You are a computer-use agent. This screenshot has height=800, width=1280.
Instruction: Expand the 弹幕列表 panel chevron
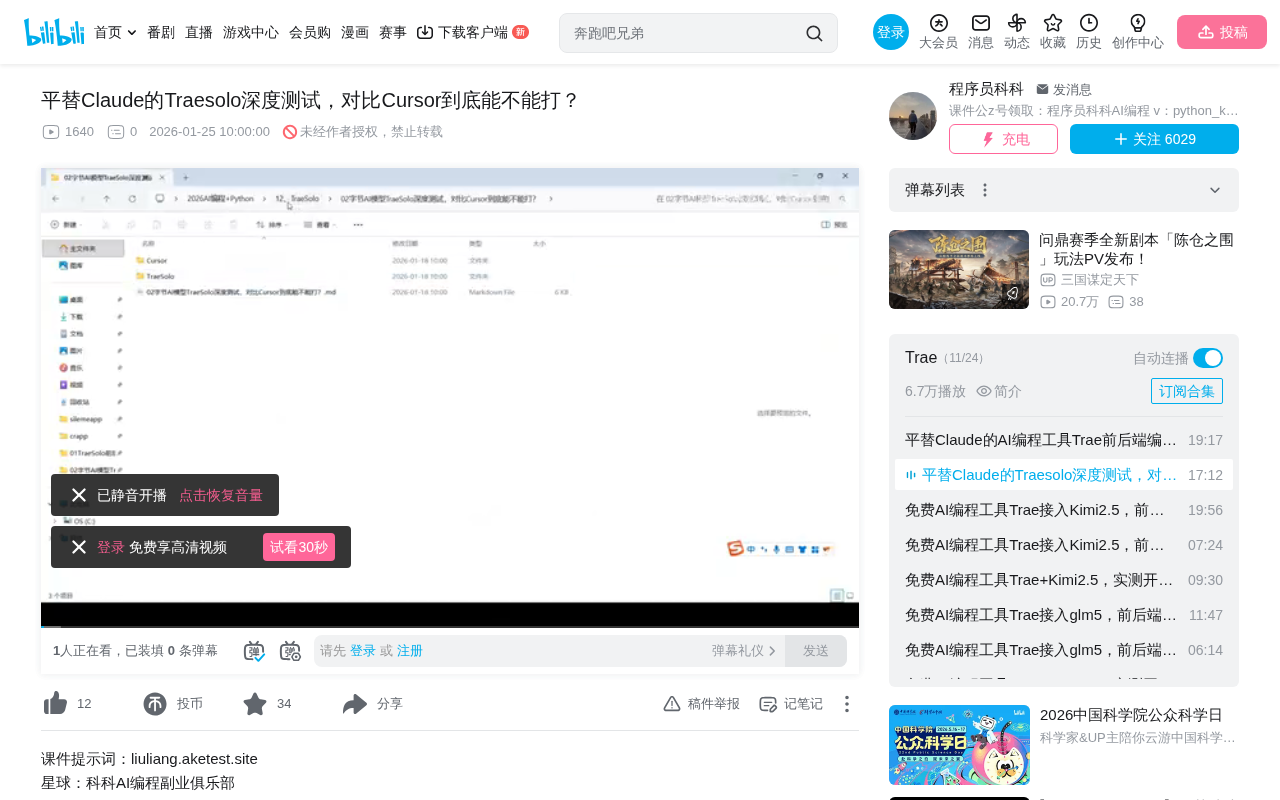(1215, 190)
